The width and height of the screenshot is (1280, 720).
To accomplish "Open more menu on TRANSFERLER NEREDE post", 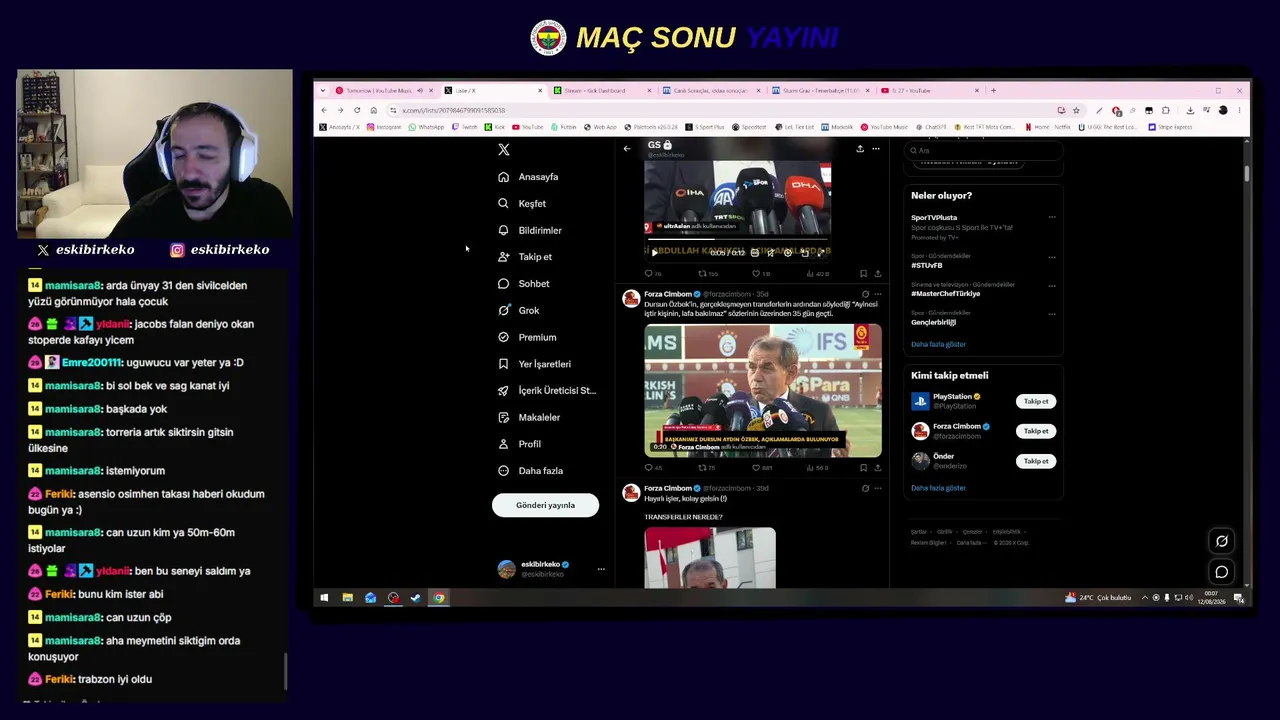I will click(x=878, y=488).
